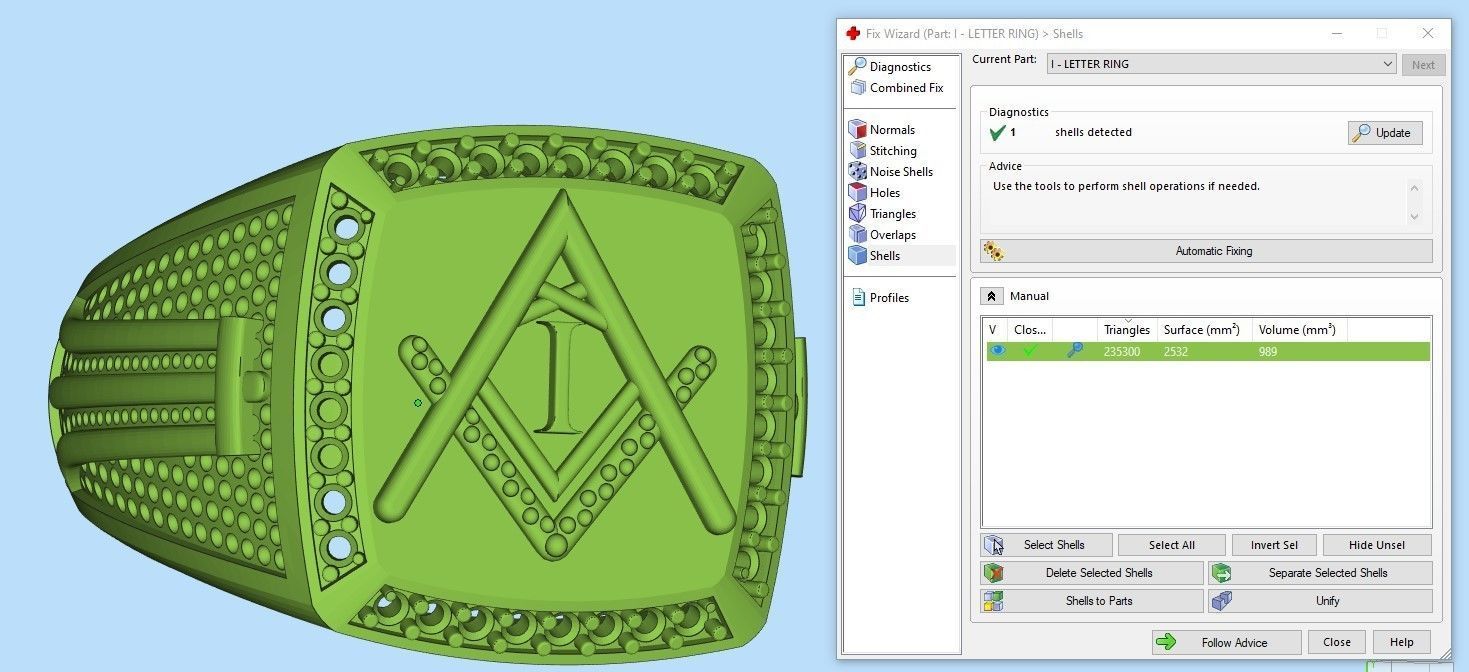
Task: Separate Selected Shells
Action: [1320, 573]
